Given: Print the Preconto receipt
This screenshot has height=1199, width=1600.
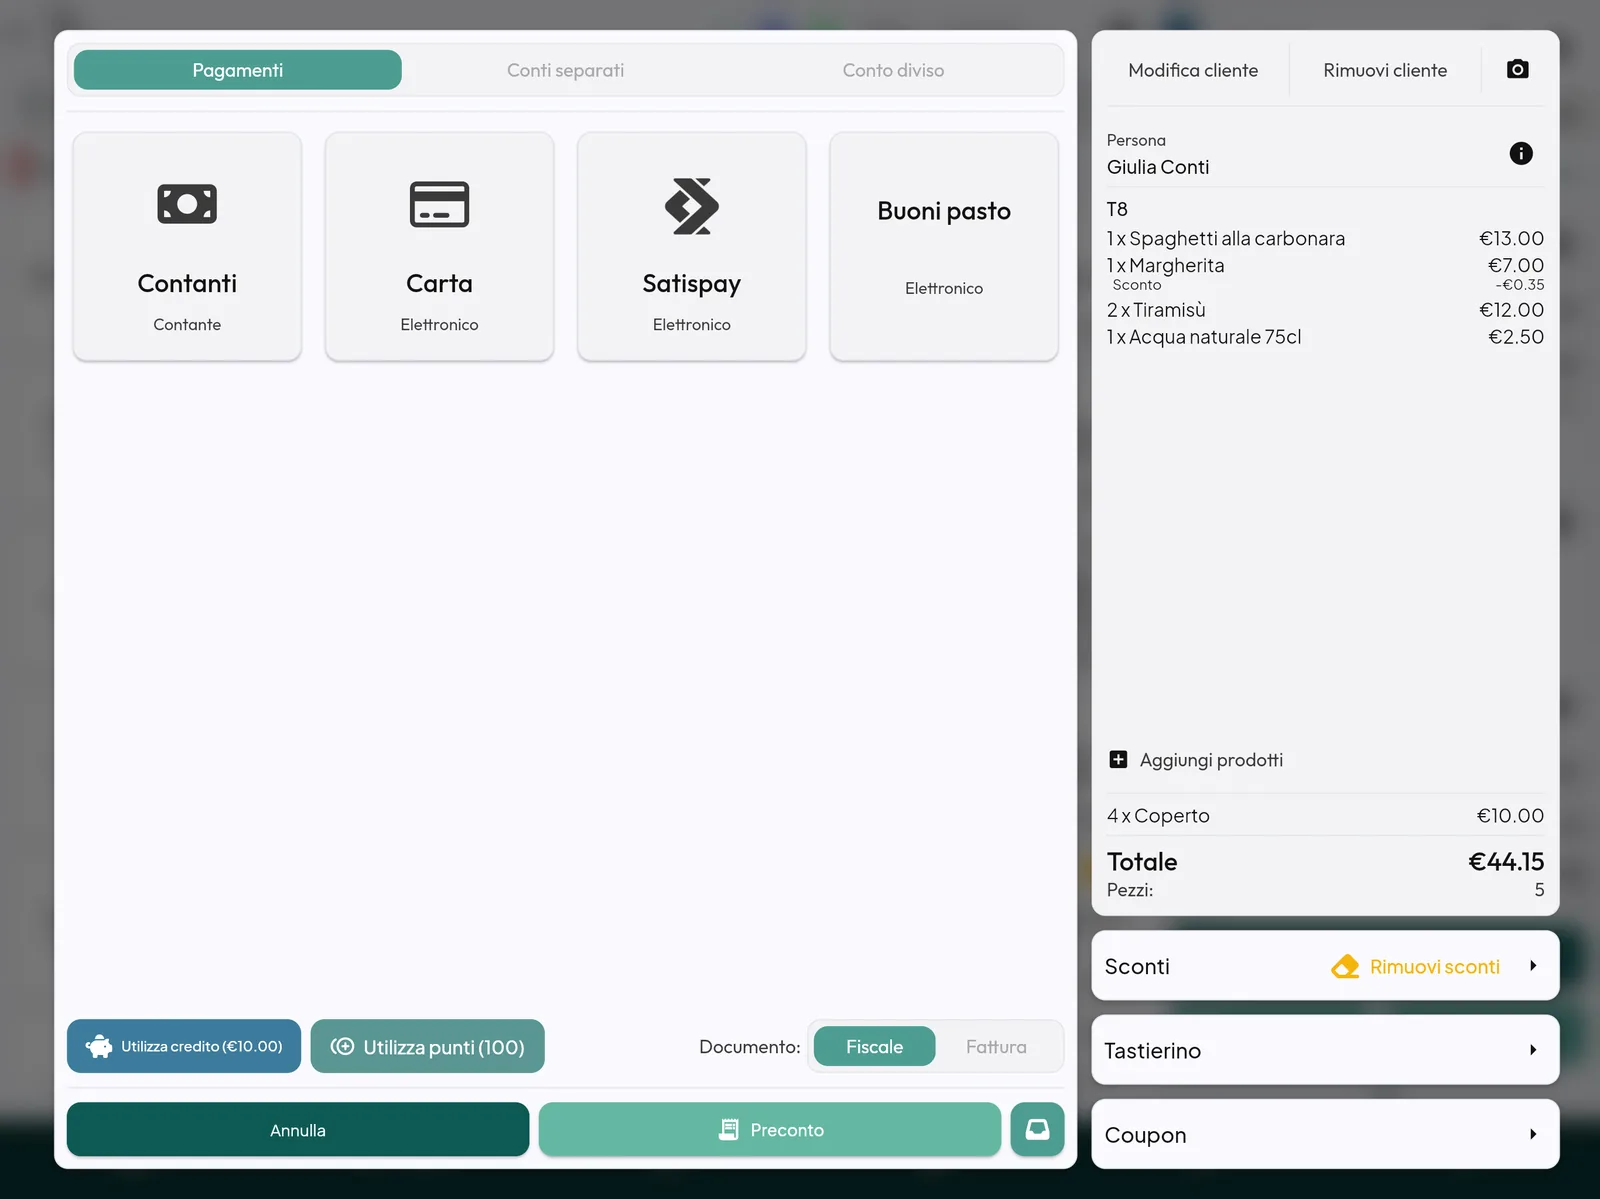Looking at the screenshot, I should [x=770, y=1130].
